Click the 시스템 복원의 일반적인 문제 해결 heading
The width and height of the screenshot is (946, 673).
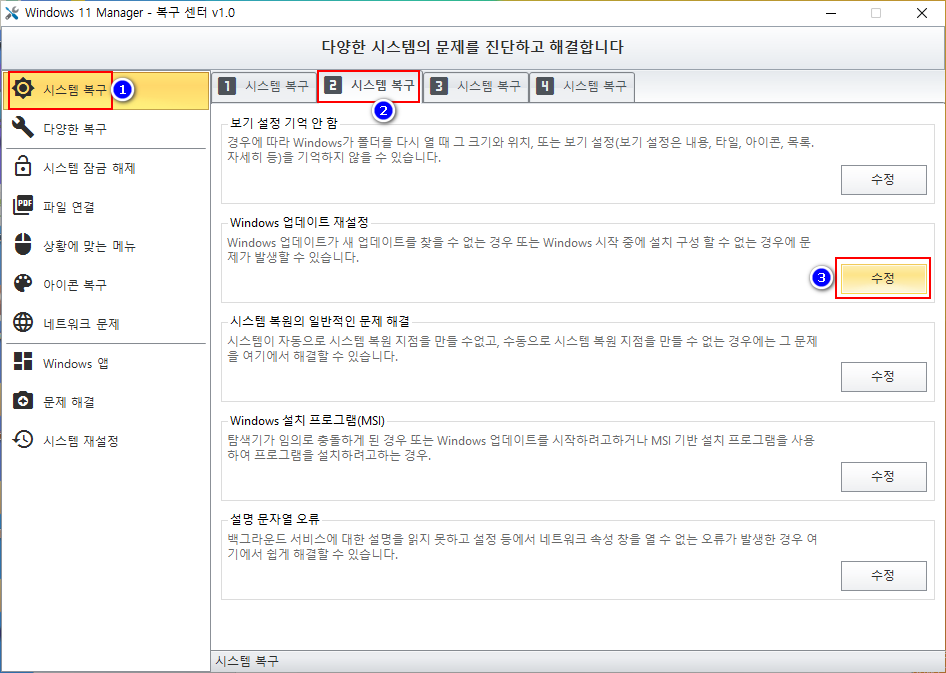[320, 321]
